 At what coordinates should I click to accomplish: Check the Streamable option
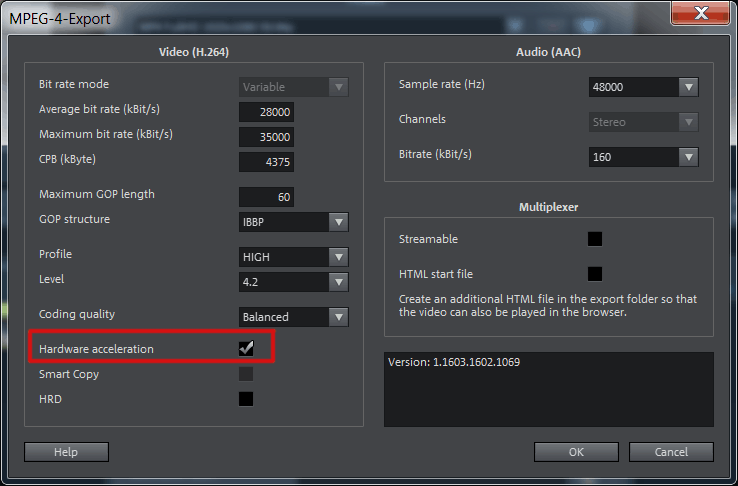595,239
